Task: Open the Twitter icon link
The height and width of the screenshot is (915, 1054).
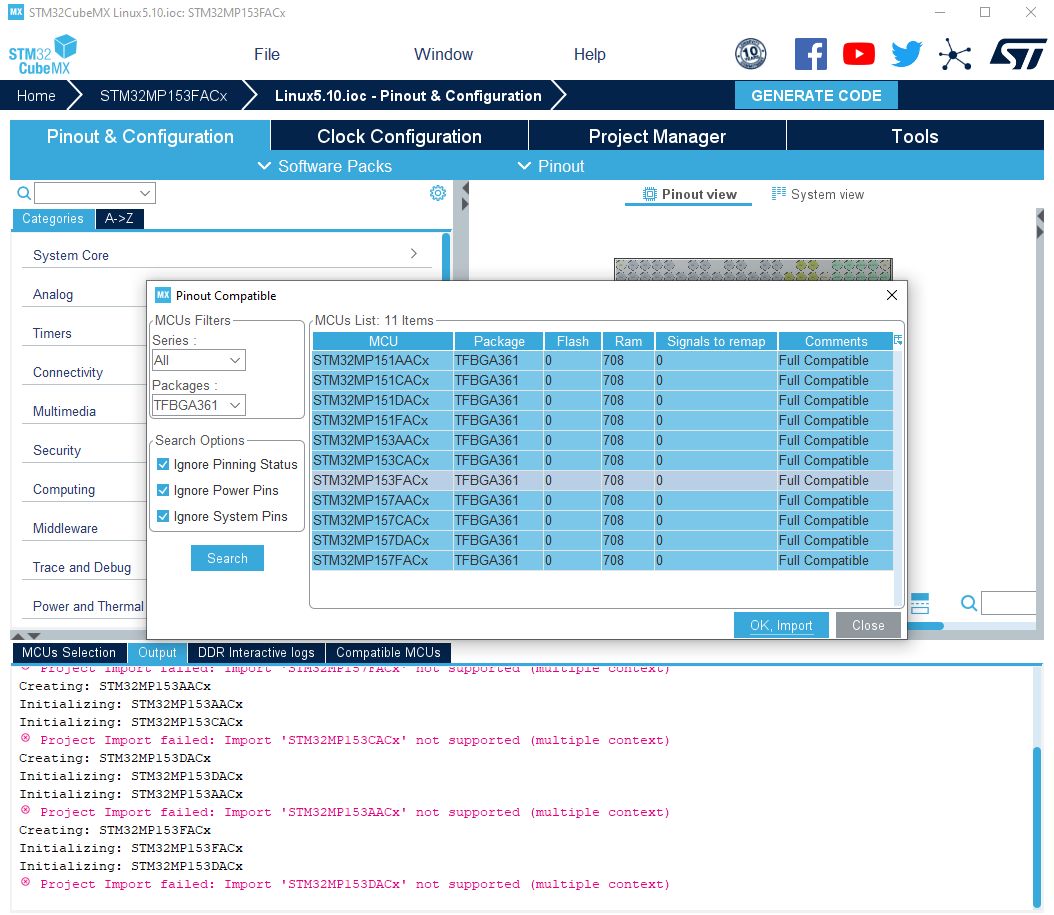Action: tap(906, 54)
